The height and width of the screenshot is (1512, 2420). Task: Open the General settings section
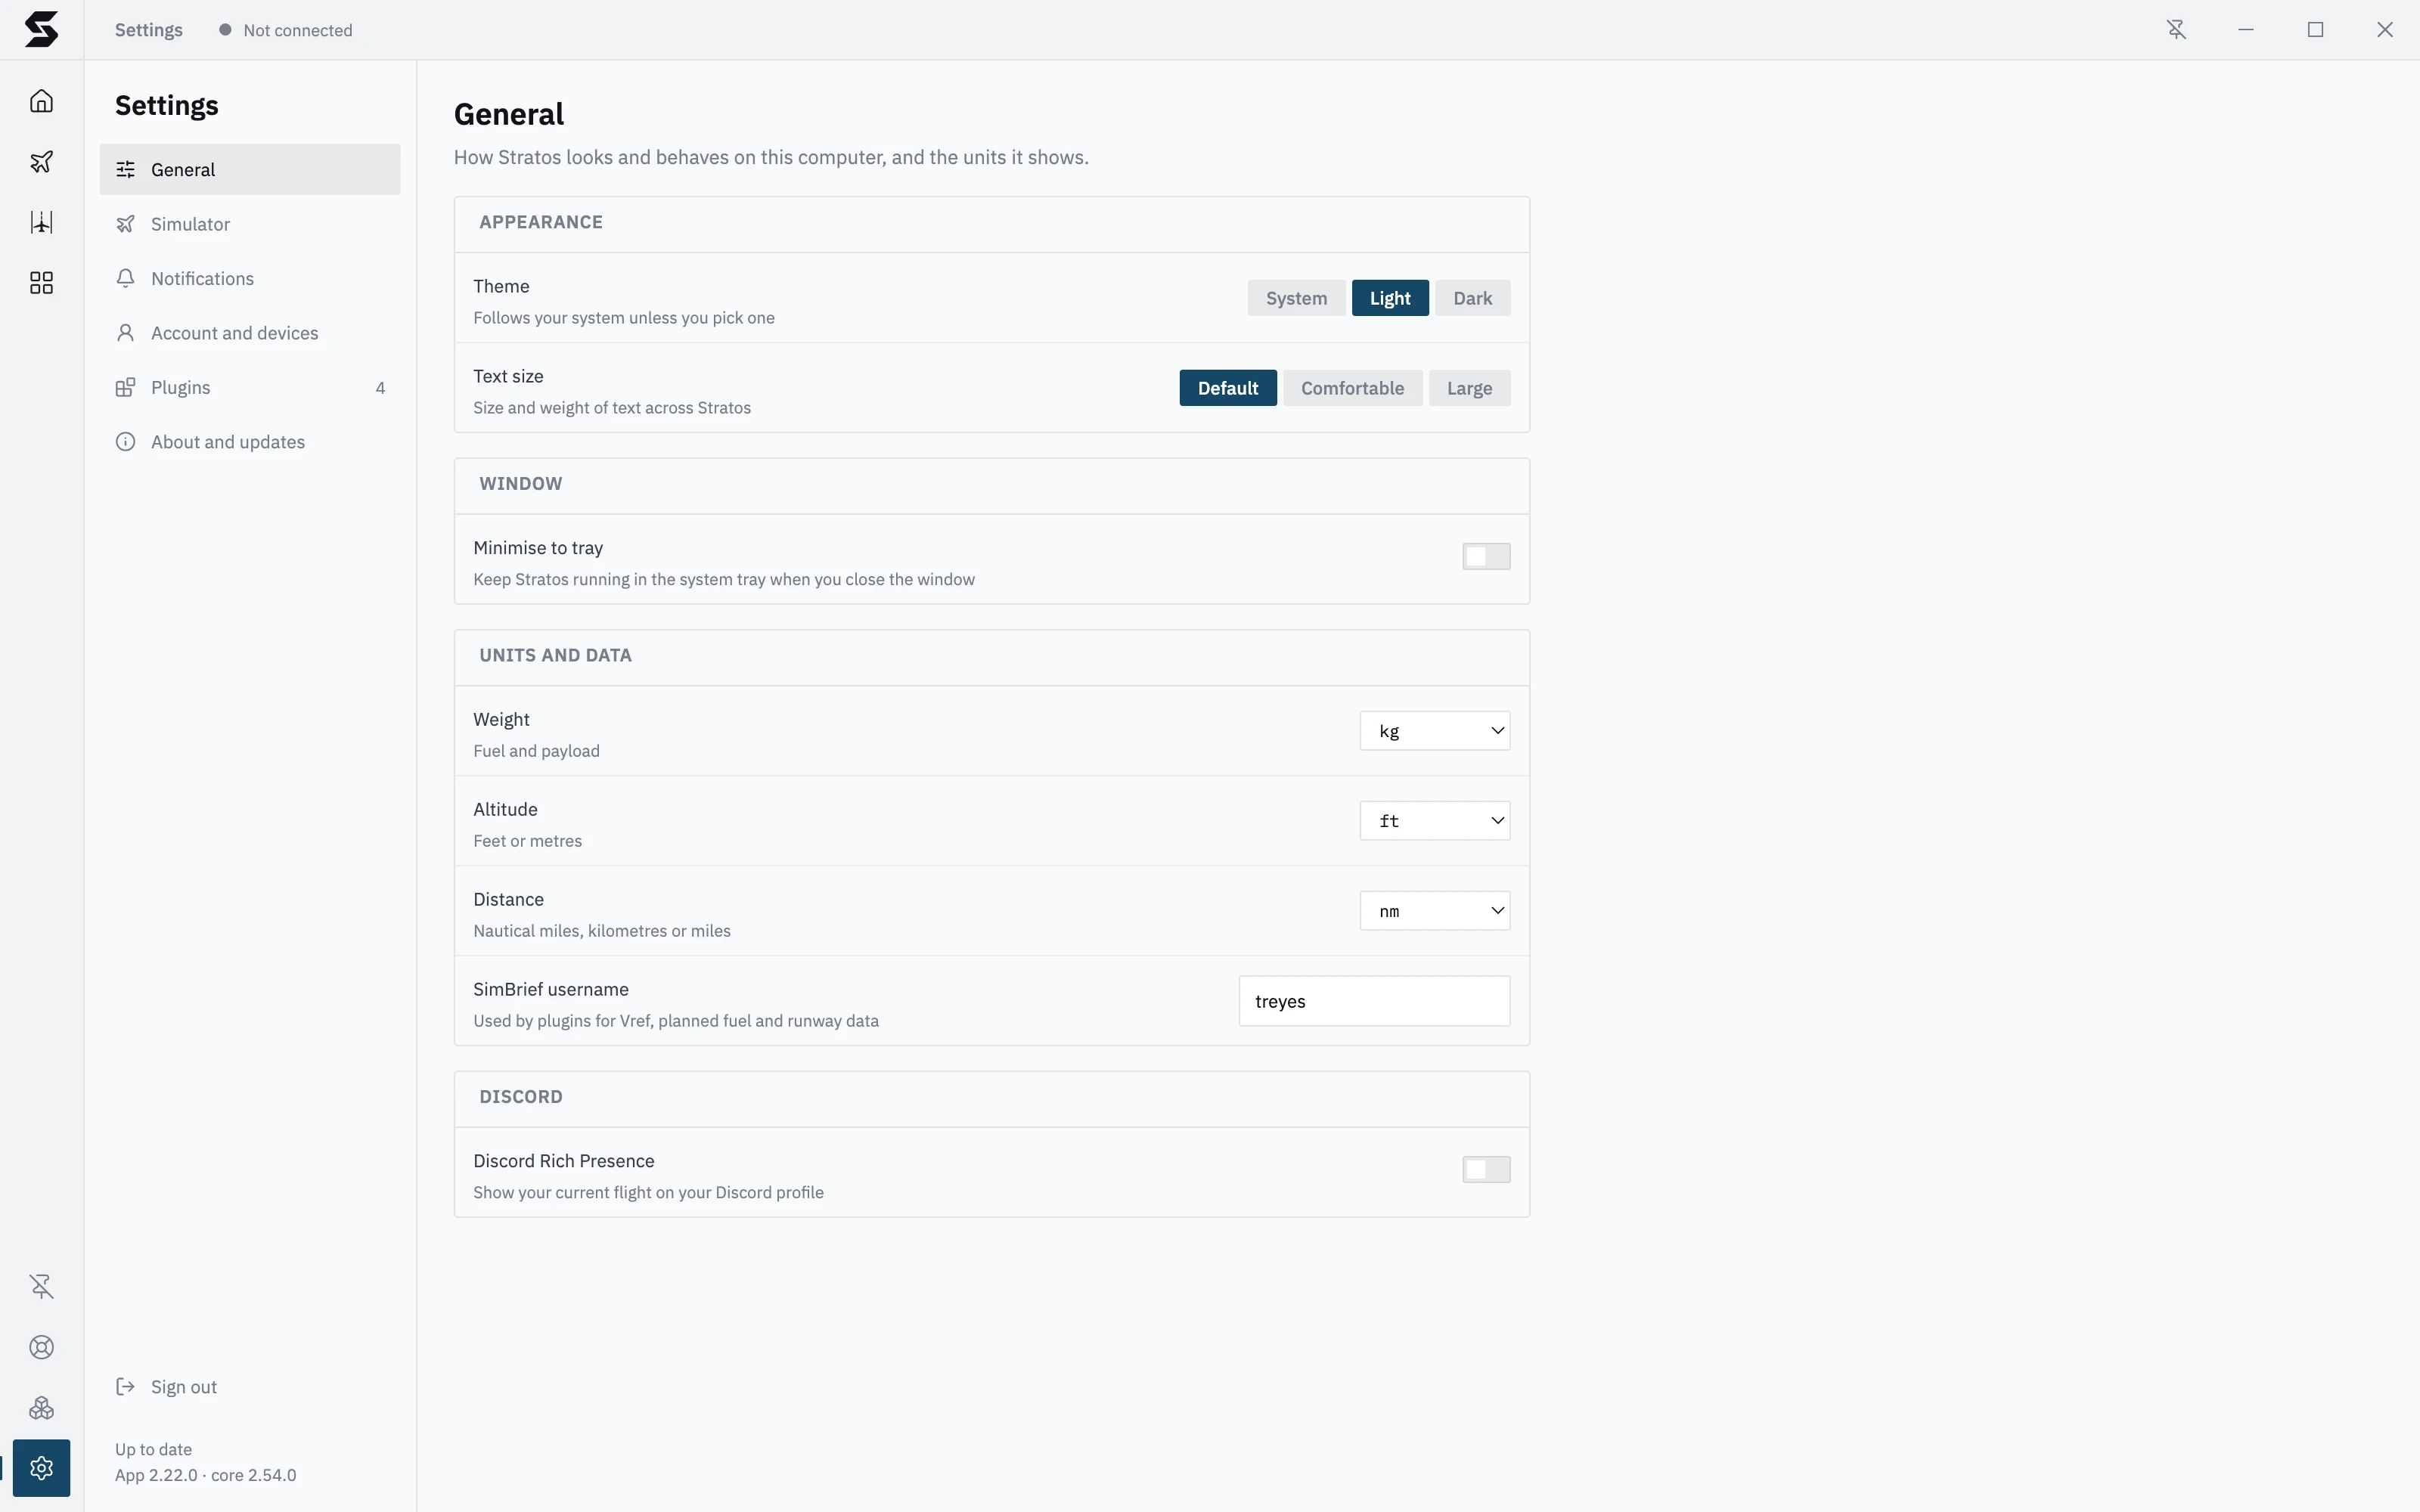pos(250,169)
